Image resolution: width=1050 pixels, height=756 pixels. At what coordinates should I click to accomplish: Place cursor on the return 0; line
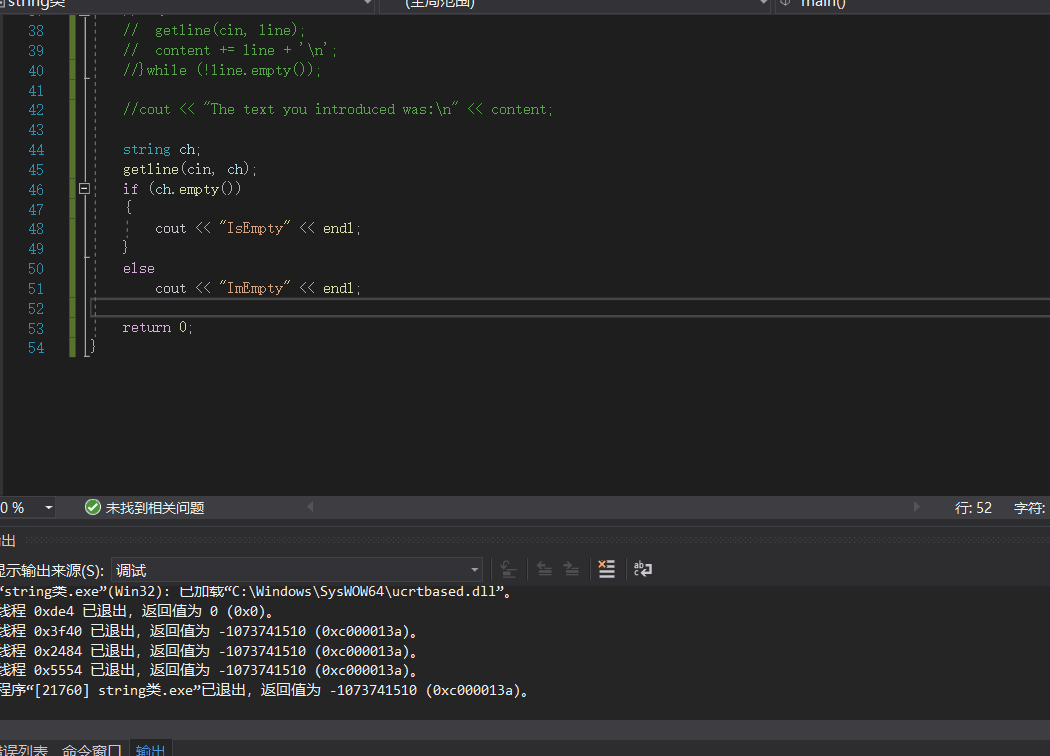click(158, 328)
